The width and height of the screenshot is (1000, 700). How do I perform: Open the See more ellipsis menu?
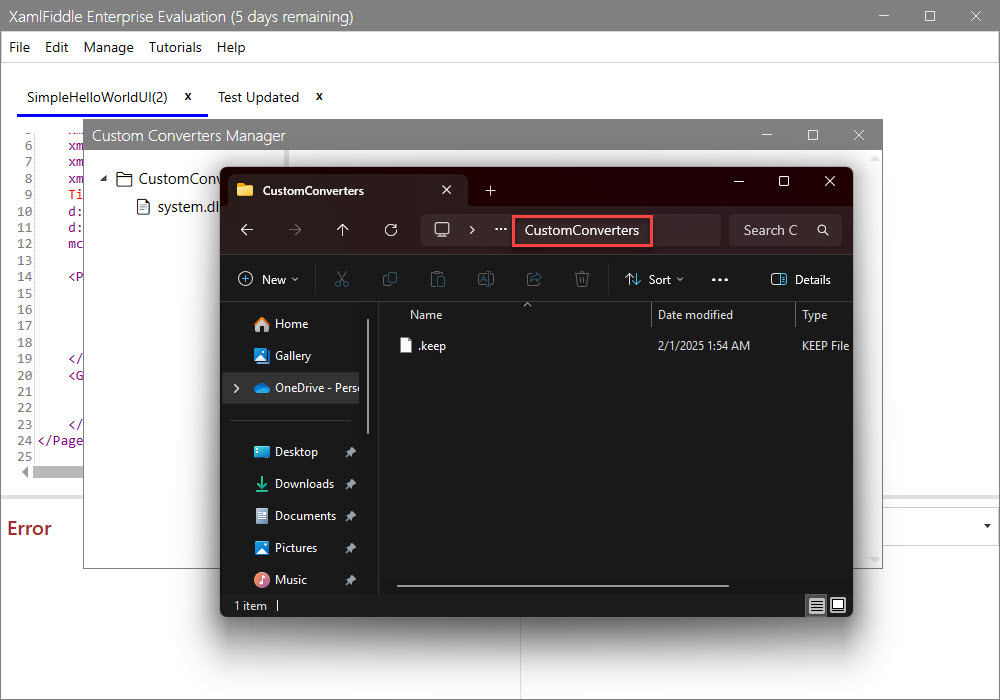click(719, 279)
